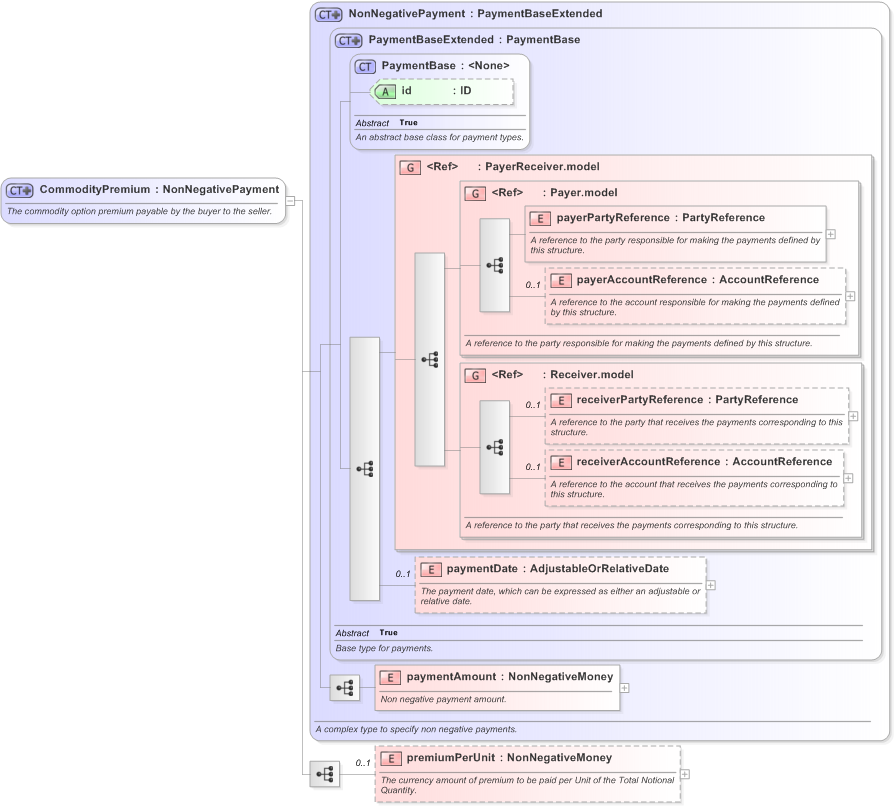Select 'A complex type to specify non negative payments.'
Screen dimensions: 894x806
(x=416, y=730)
